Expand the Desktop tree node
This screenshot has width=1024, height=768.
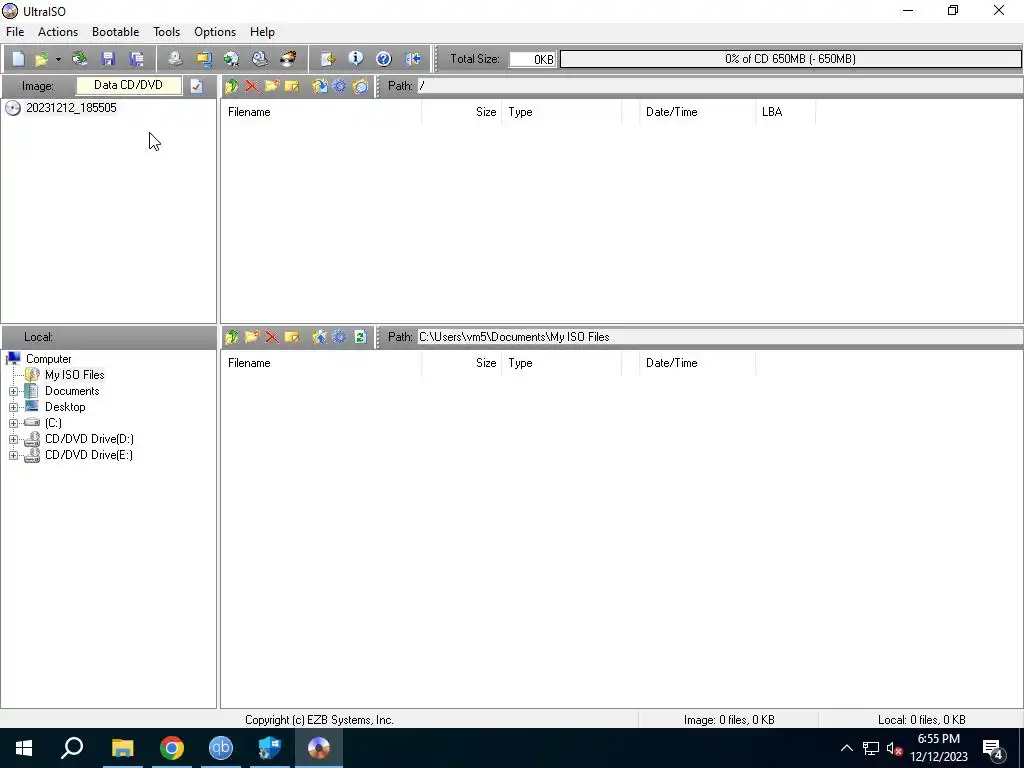point(13,408)
